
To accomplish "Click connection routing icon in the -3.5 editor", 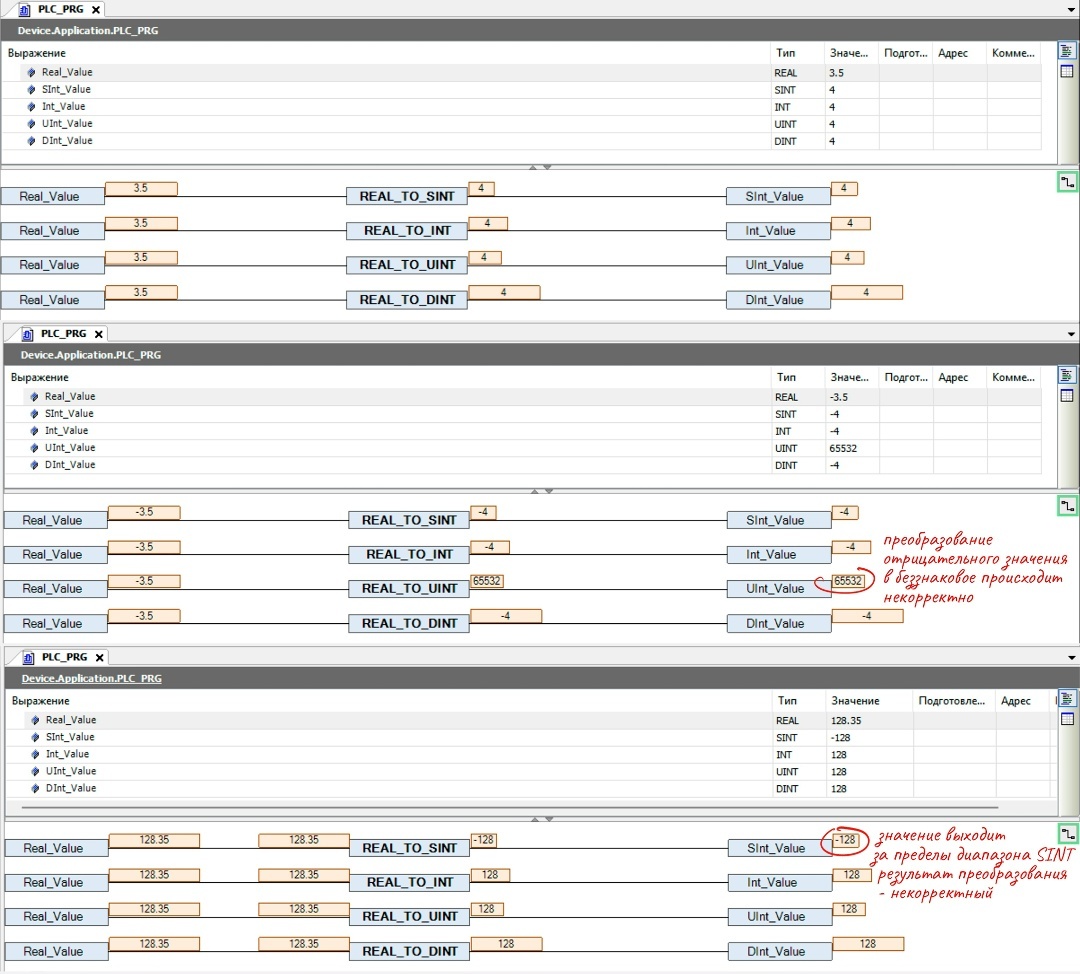I will pyautogui.click(x=1067, y=506).
